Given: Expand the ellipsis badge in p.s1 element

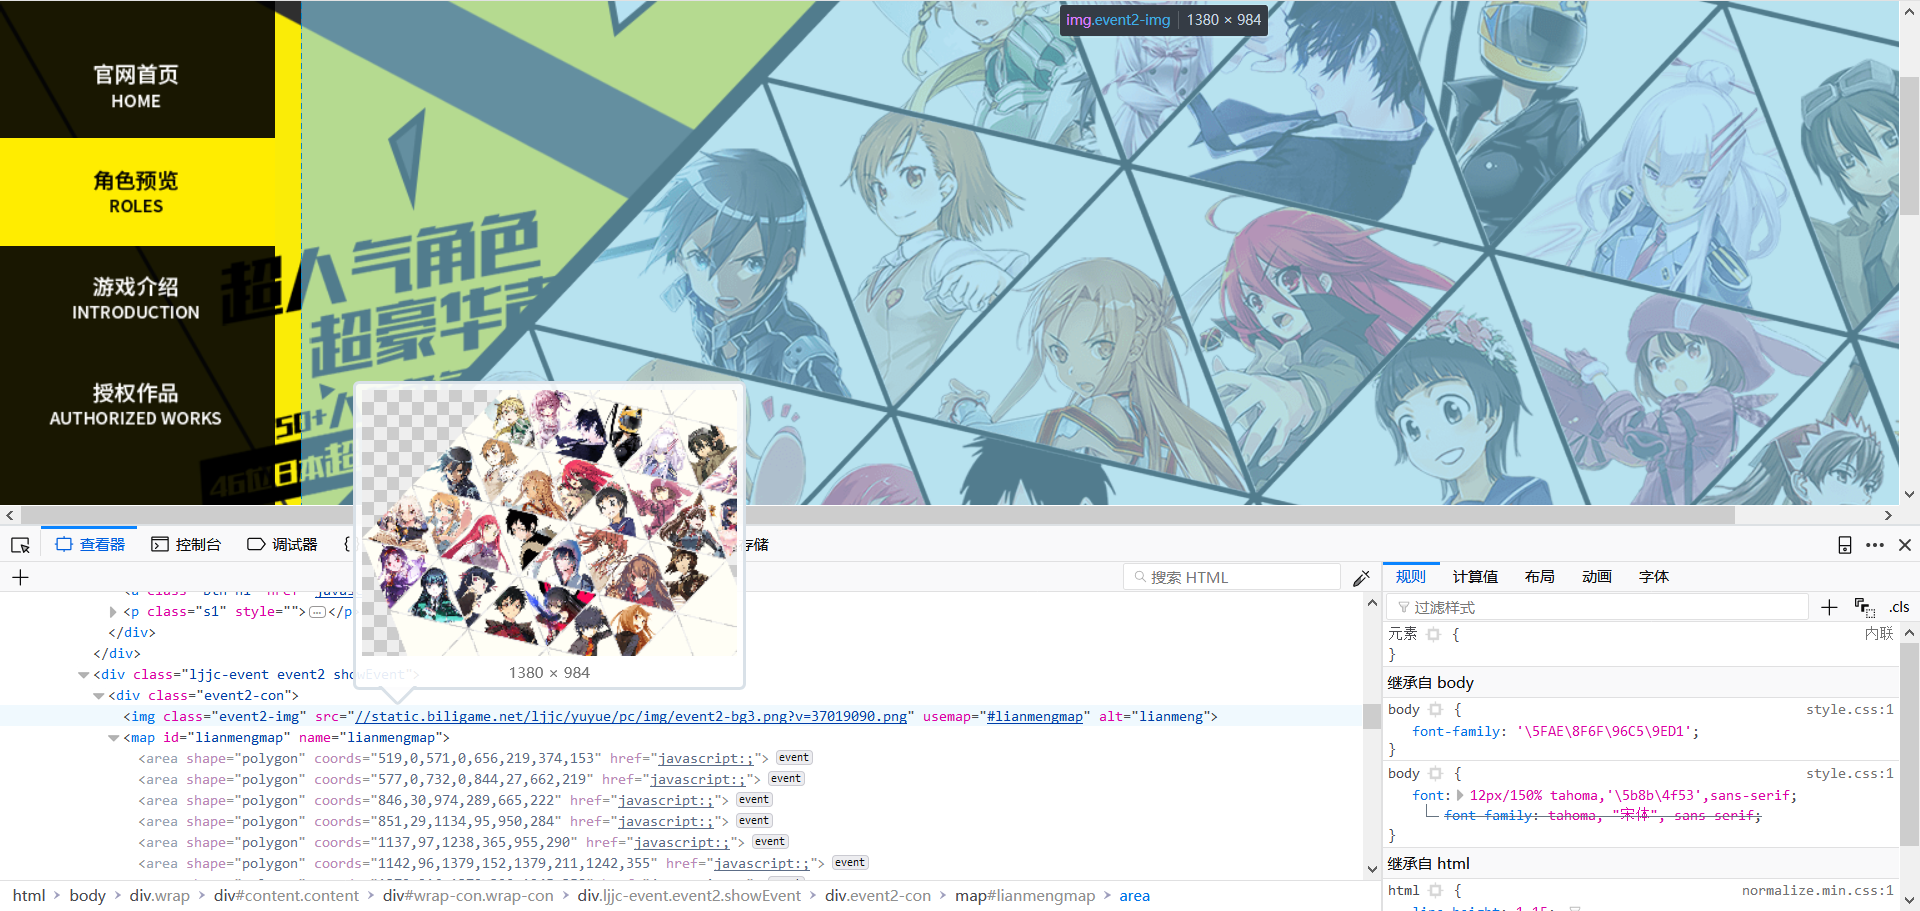Looking at the screenshot, I should [318, 612].
